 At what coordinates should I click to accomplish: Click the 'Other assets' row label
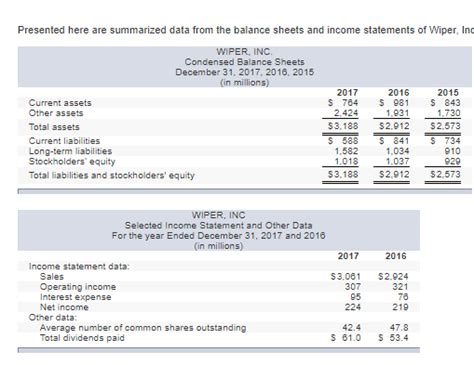coord(56,113)
